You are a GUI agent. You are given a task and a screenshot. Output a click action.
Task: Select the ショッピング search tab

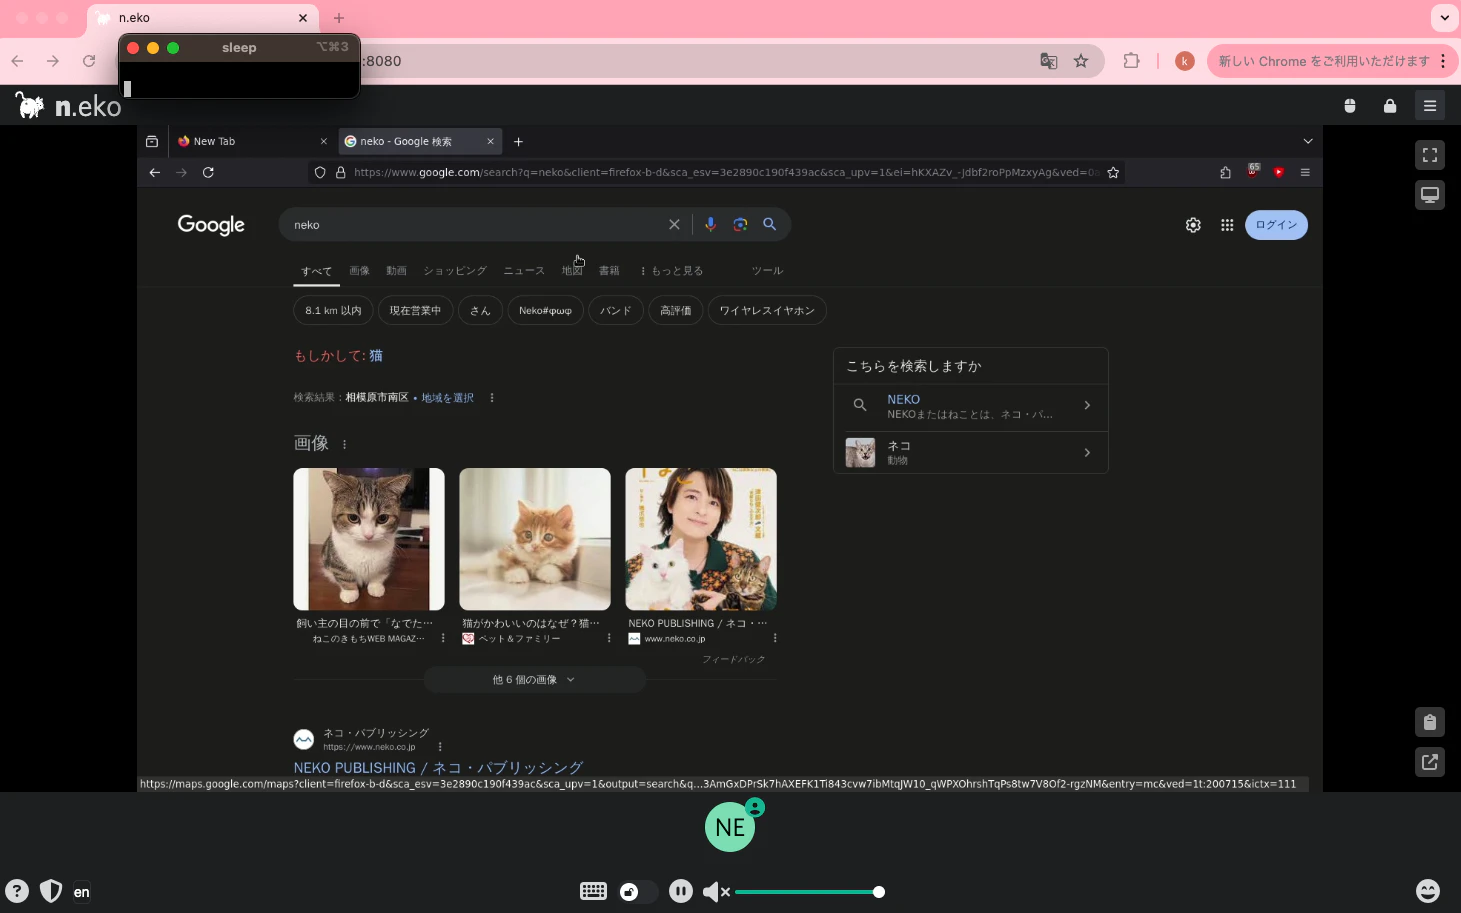(x=454, y=271)
